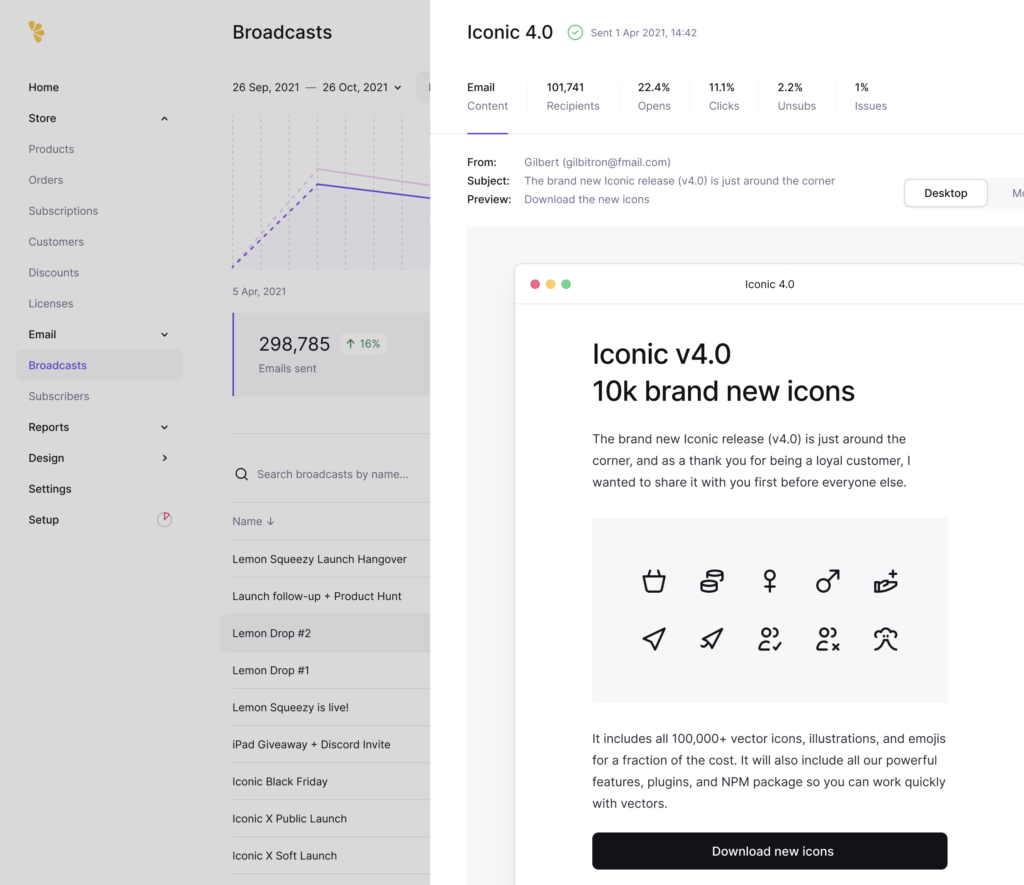Open Settings in sidebar
1024x885 pixels.
pyautogui.click(x=50, y=489)
